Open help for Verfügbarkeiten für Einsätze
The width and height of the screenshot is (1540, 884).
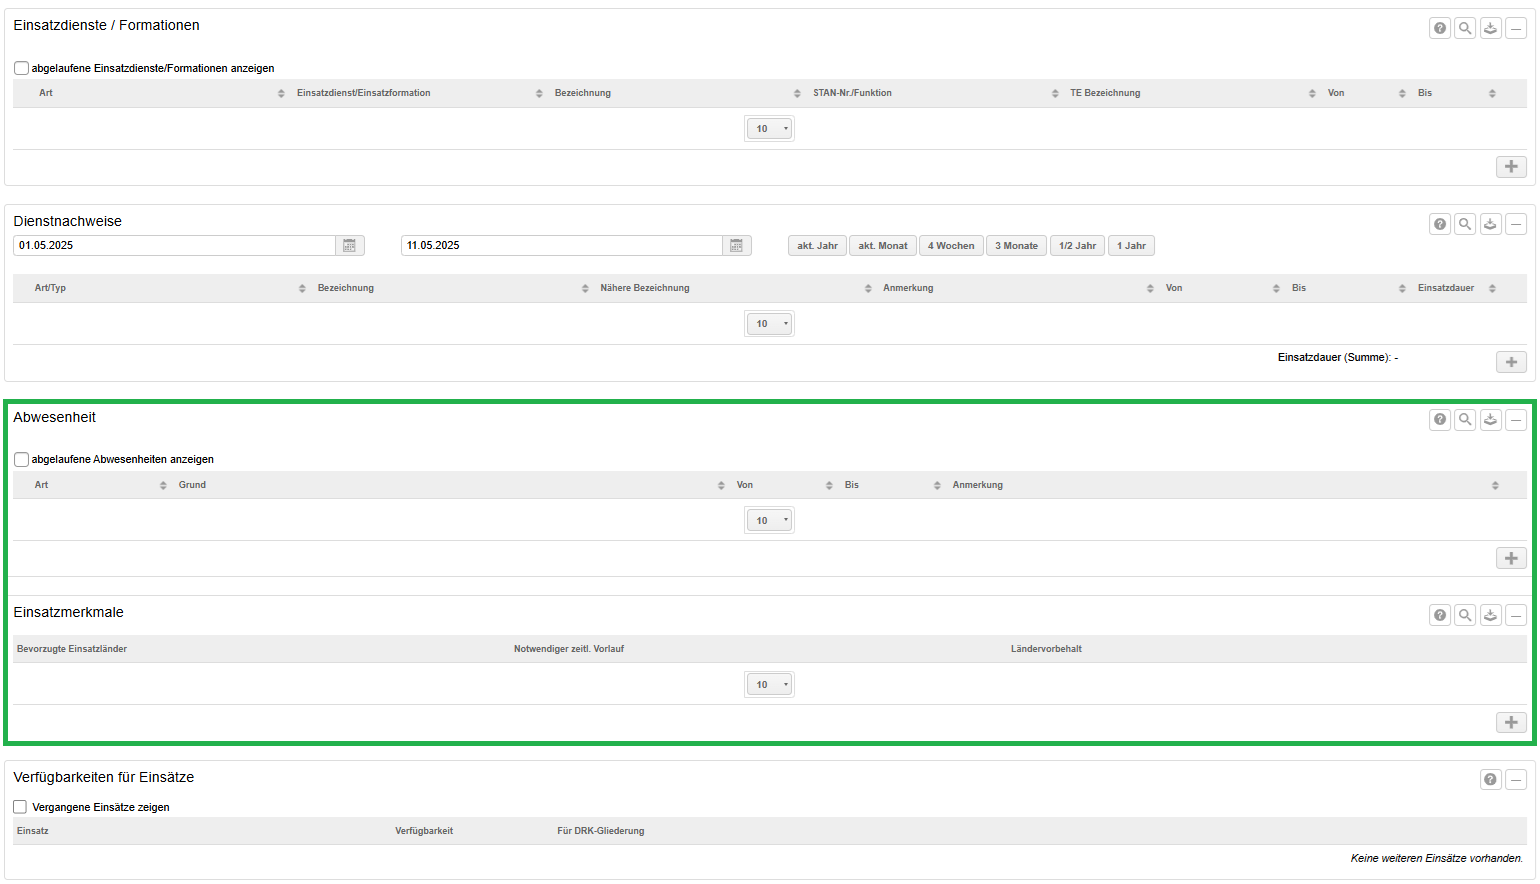coord(1490,780)
